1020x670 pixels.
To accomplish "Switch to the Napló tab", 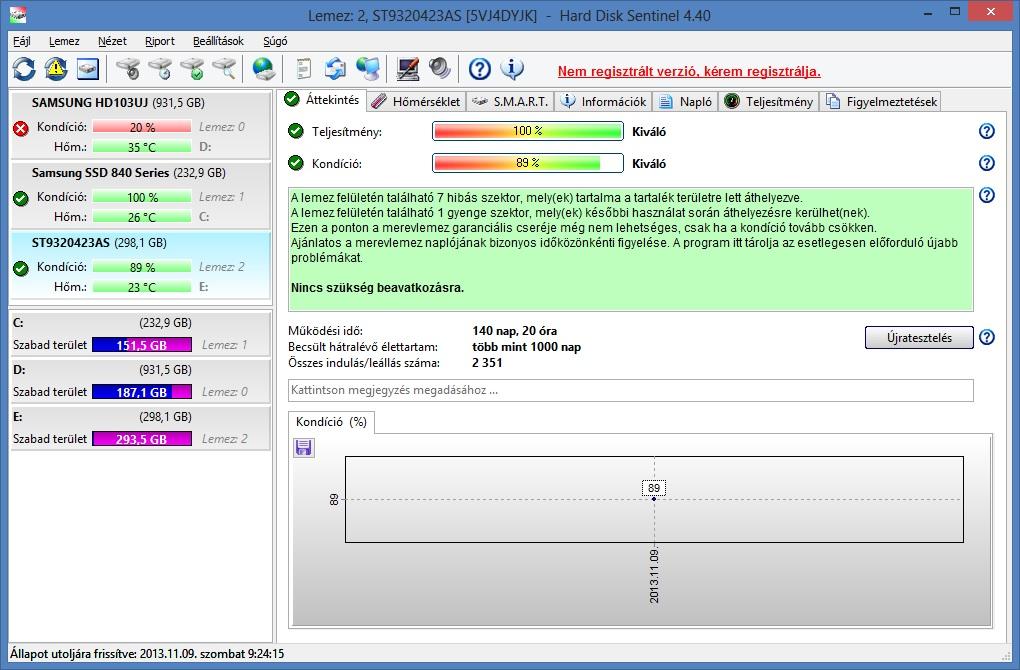I will 686,101.
